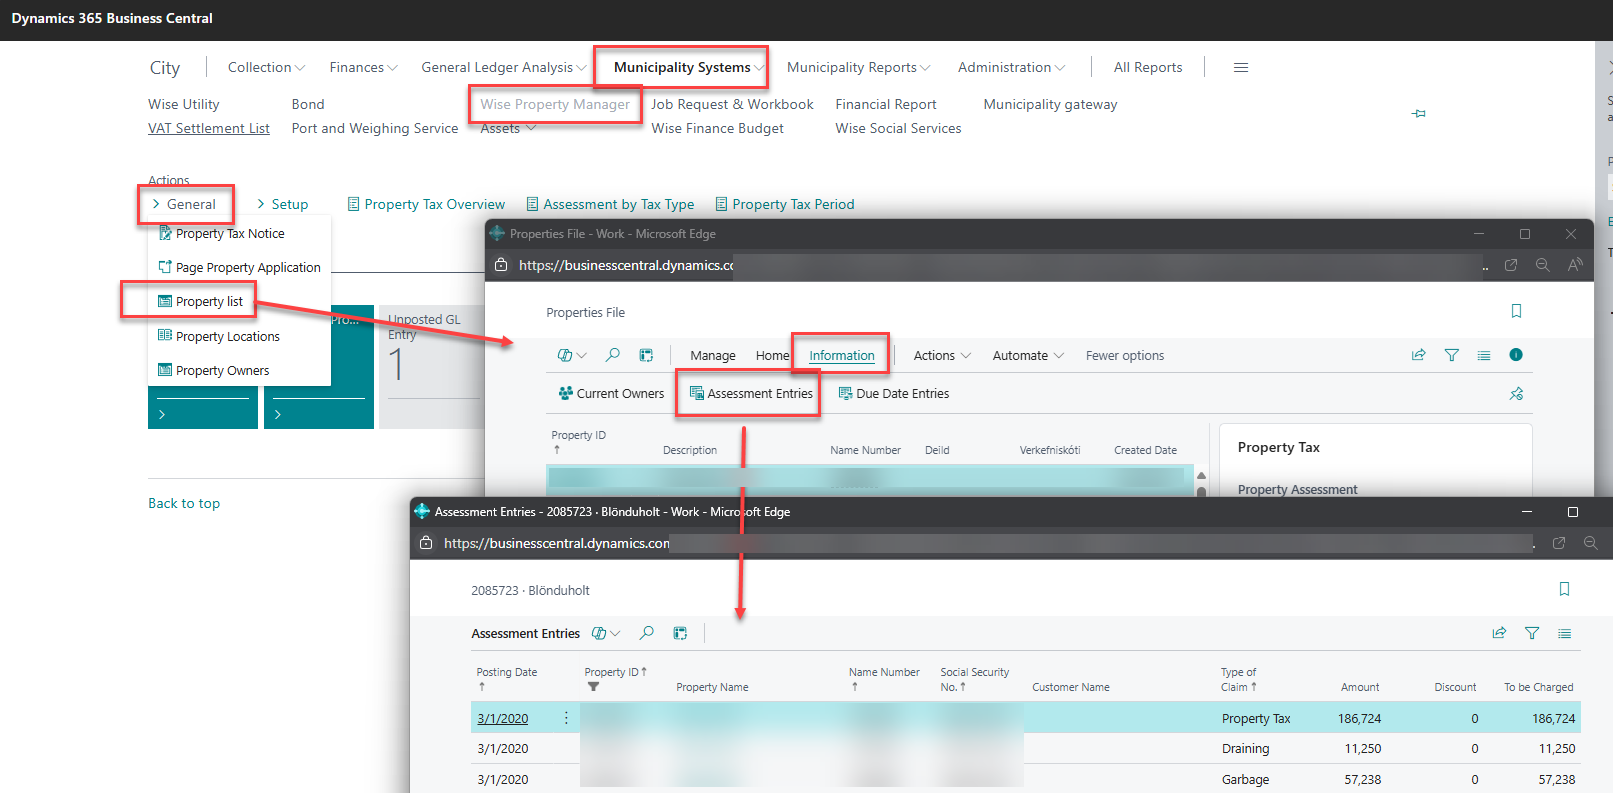Image resolution: width=1613 pixels, height=793 pixels.
Task: Open the General Ledger Analysis dropdown
Action: pyautogui.click(x=504, y=67)
